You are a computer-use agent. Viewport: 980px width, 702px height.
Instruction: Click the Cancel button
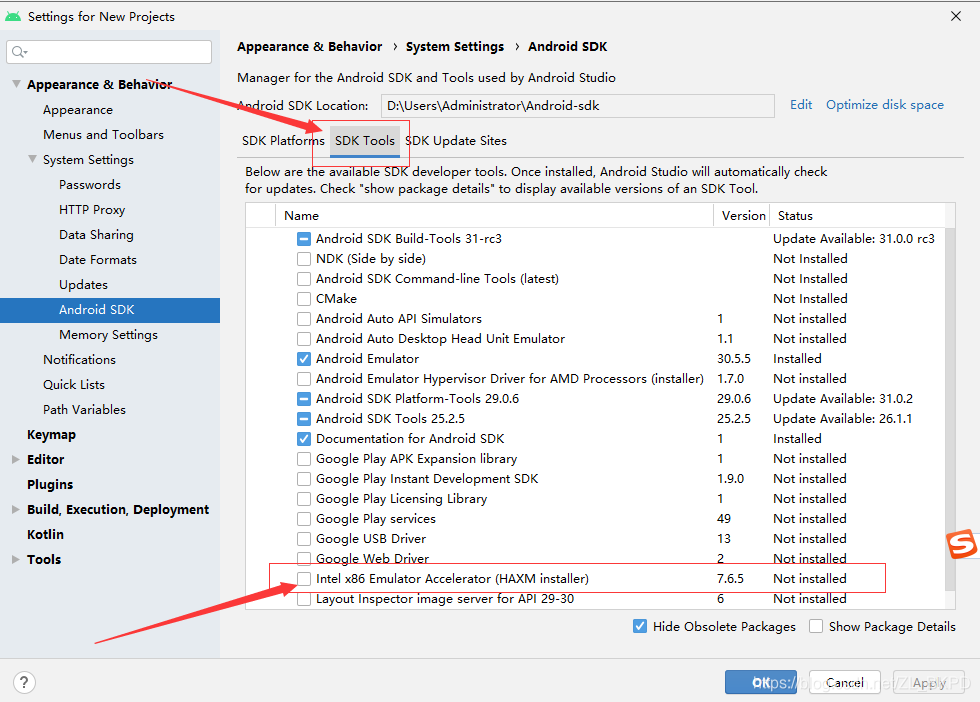click(844, 683)
